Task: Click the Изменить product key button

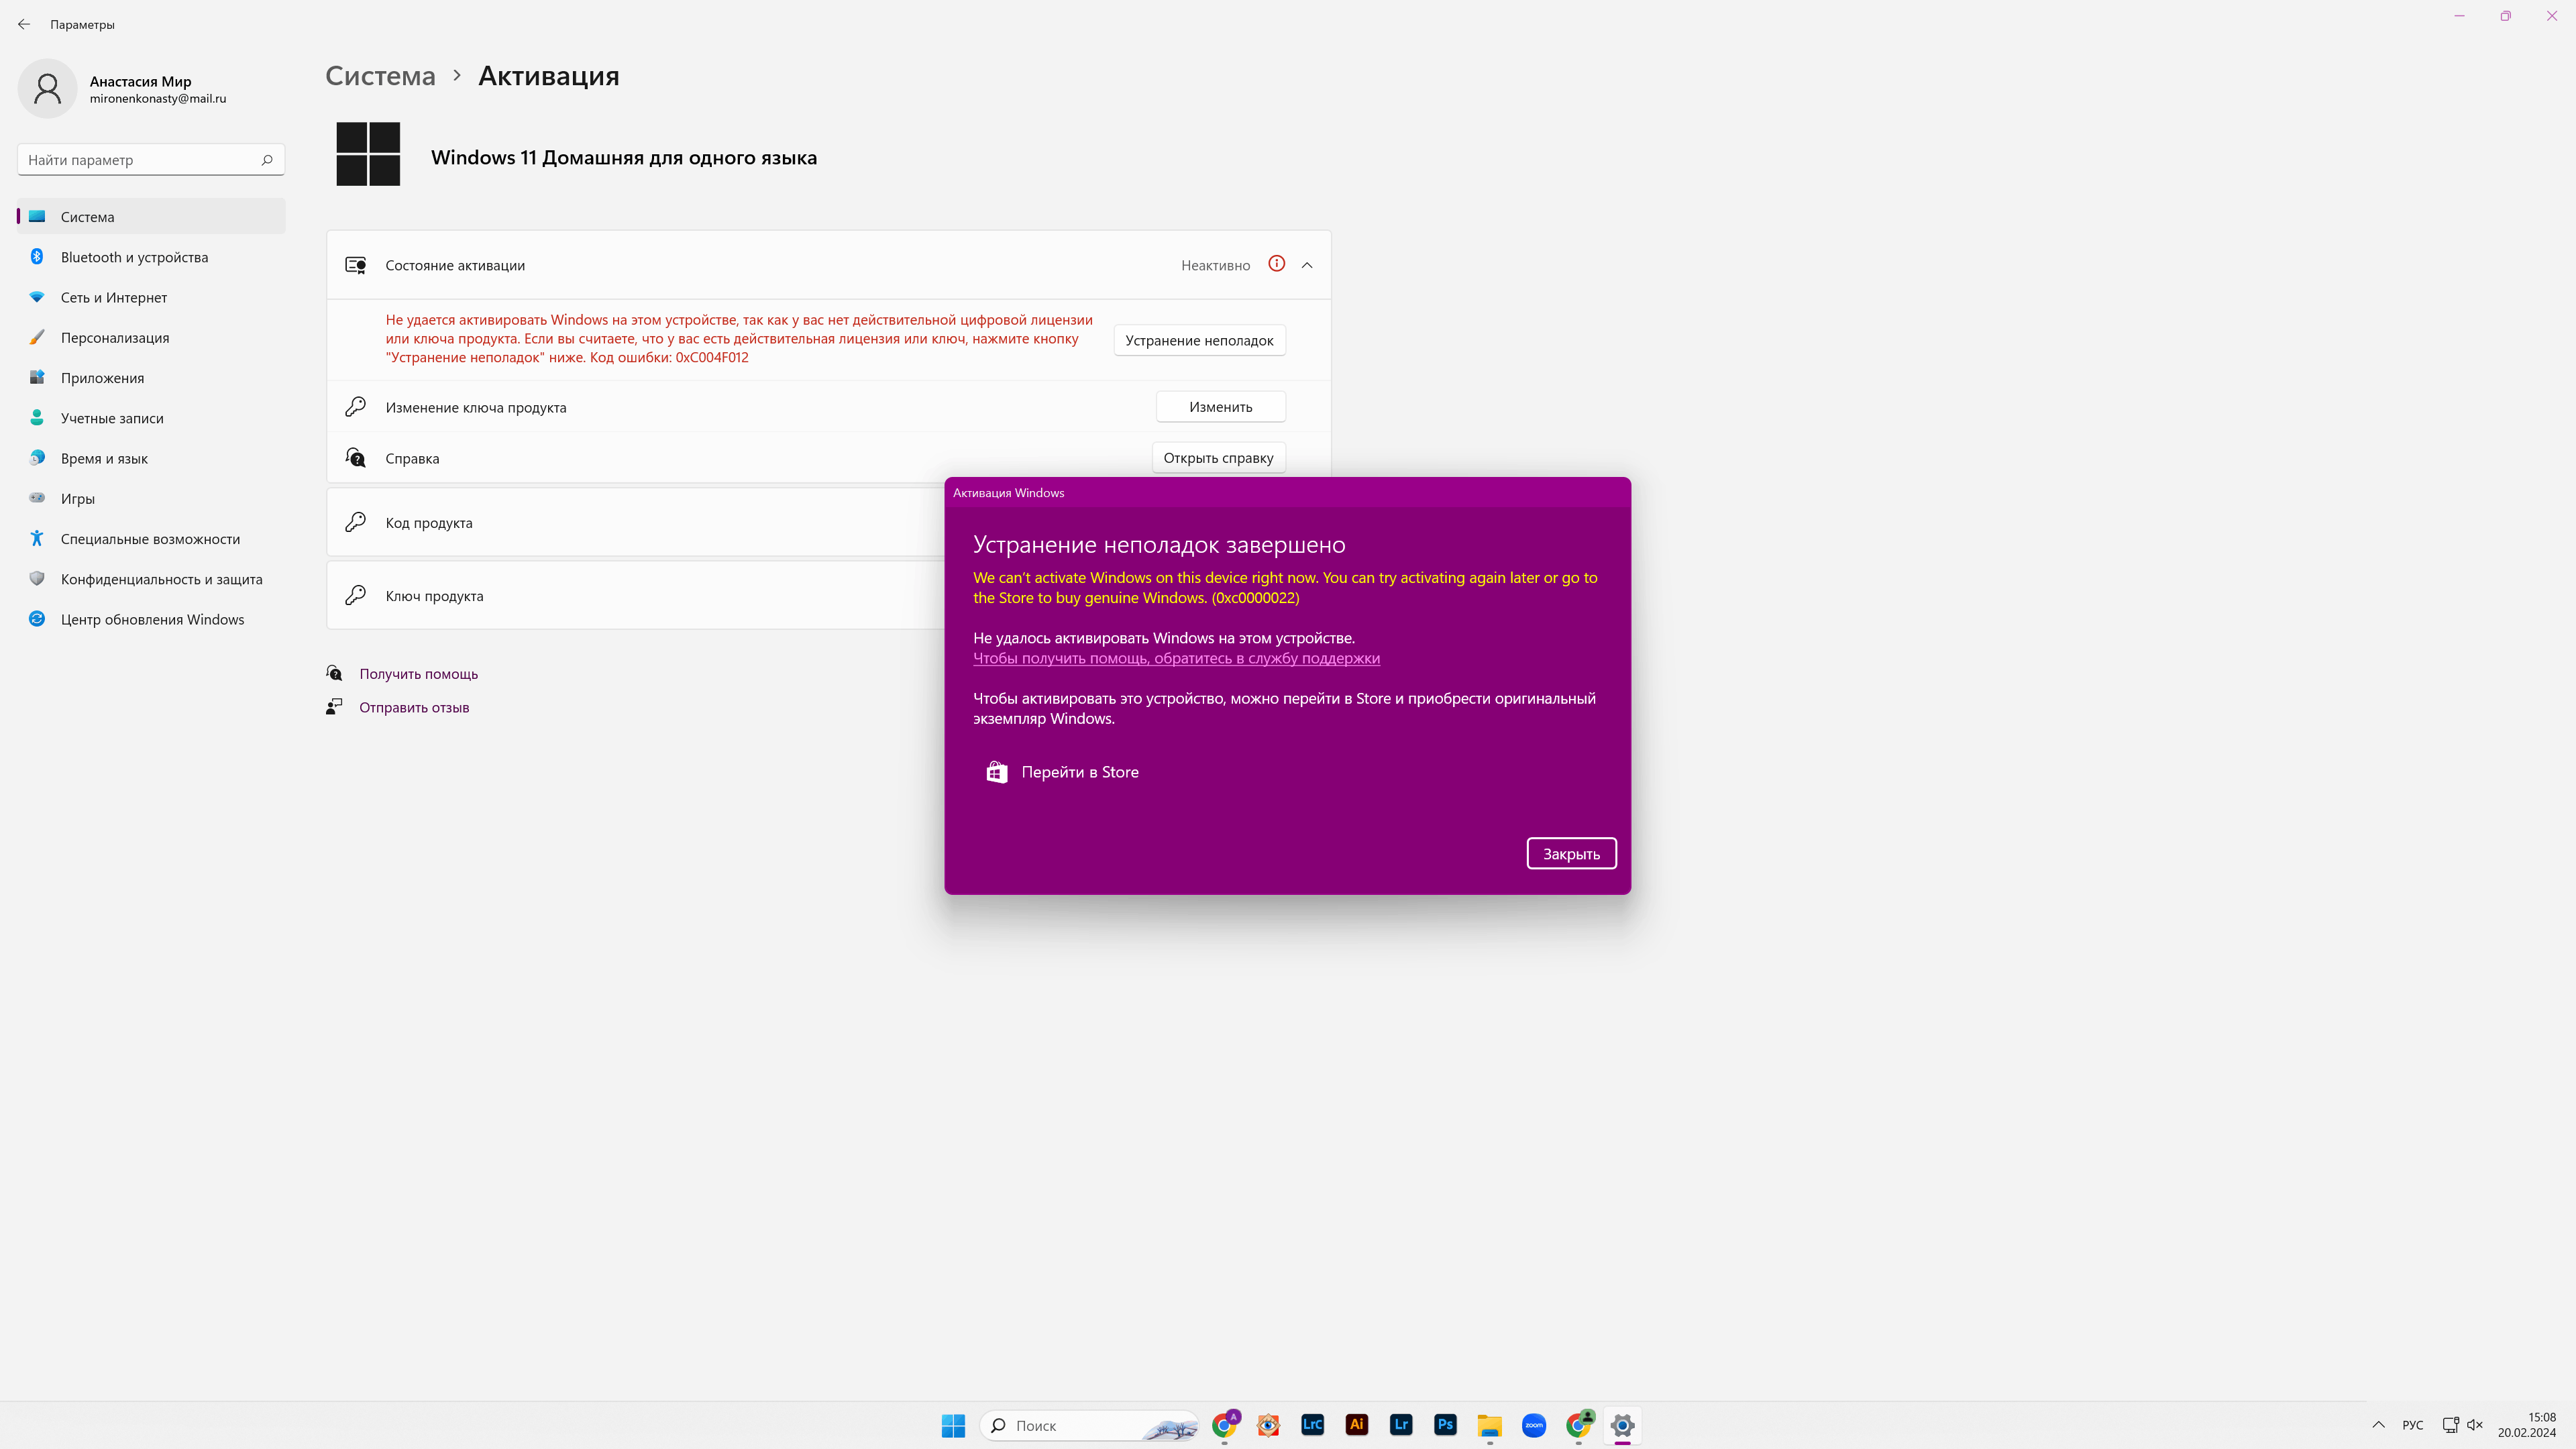Action: point(1221,407)
